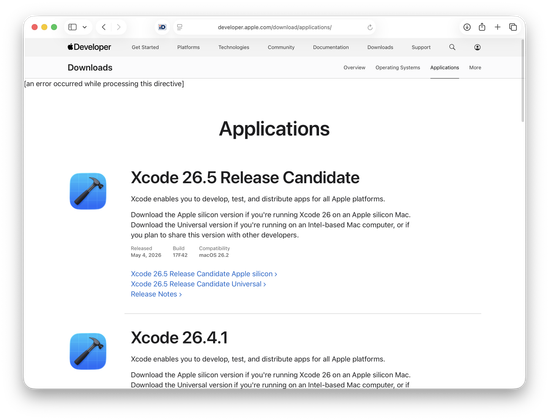Open the sidebar options dropdown chevron
The height and width of the screenshot is (420, 549).
84,27
